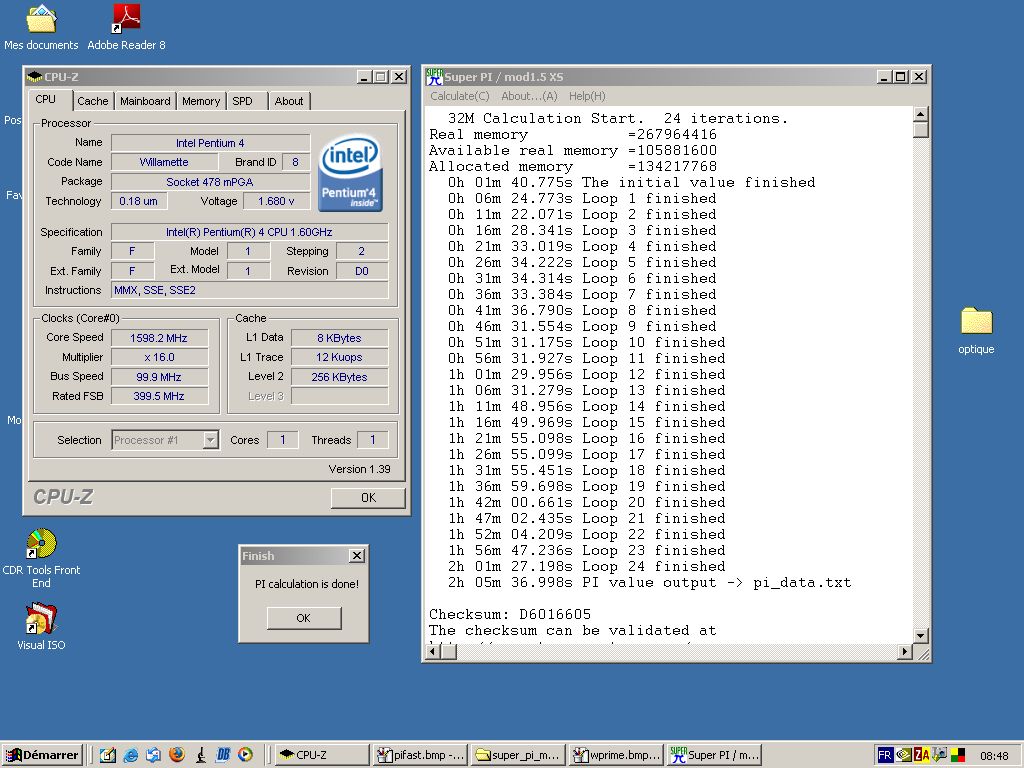Switch to CPU-Z taskbar button
The height and width of the screenshot is (768, 1024).
(x=321, y=756)
